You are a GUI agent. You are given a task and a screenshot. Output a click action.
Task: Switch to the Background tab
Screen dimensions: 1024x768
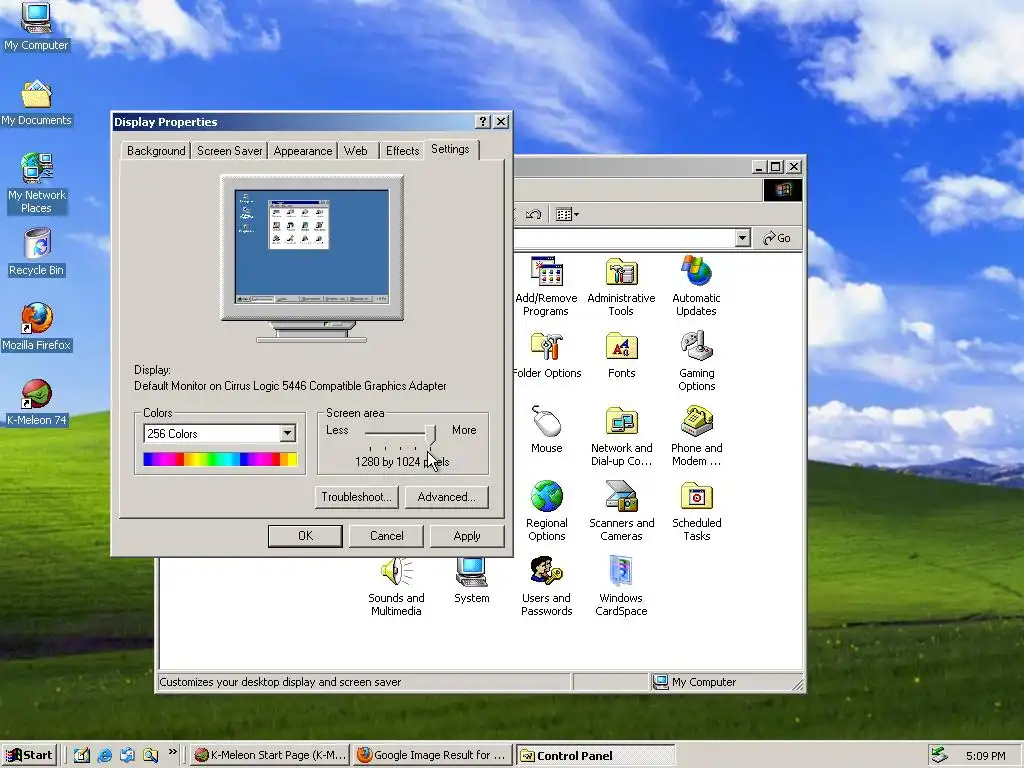click(156, 151)
